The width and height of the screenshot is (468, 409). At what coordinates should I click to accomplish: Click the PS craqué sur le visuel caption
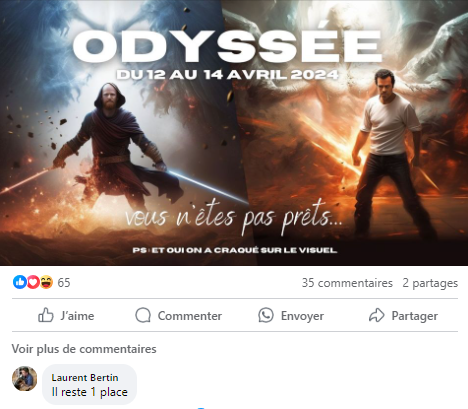click(x=235, y=250)
